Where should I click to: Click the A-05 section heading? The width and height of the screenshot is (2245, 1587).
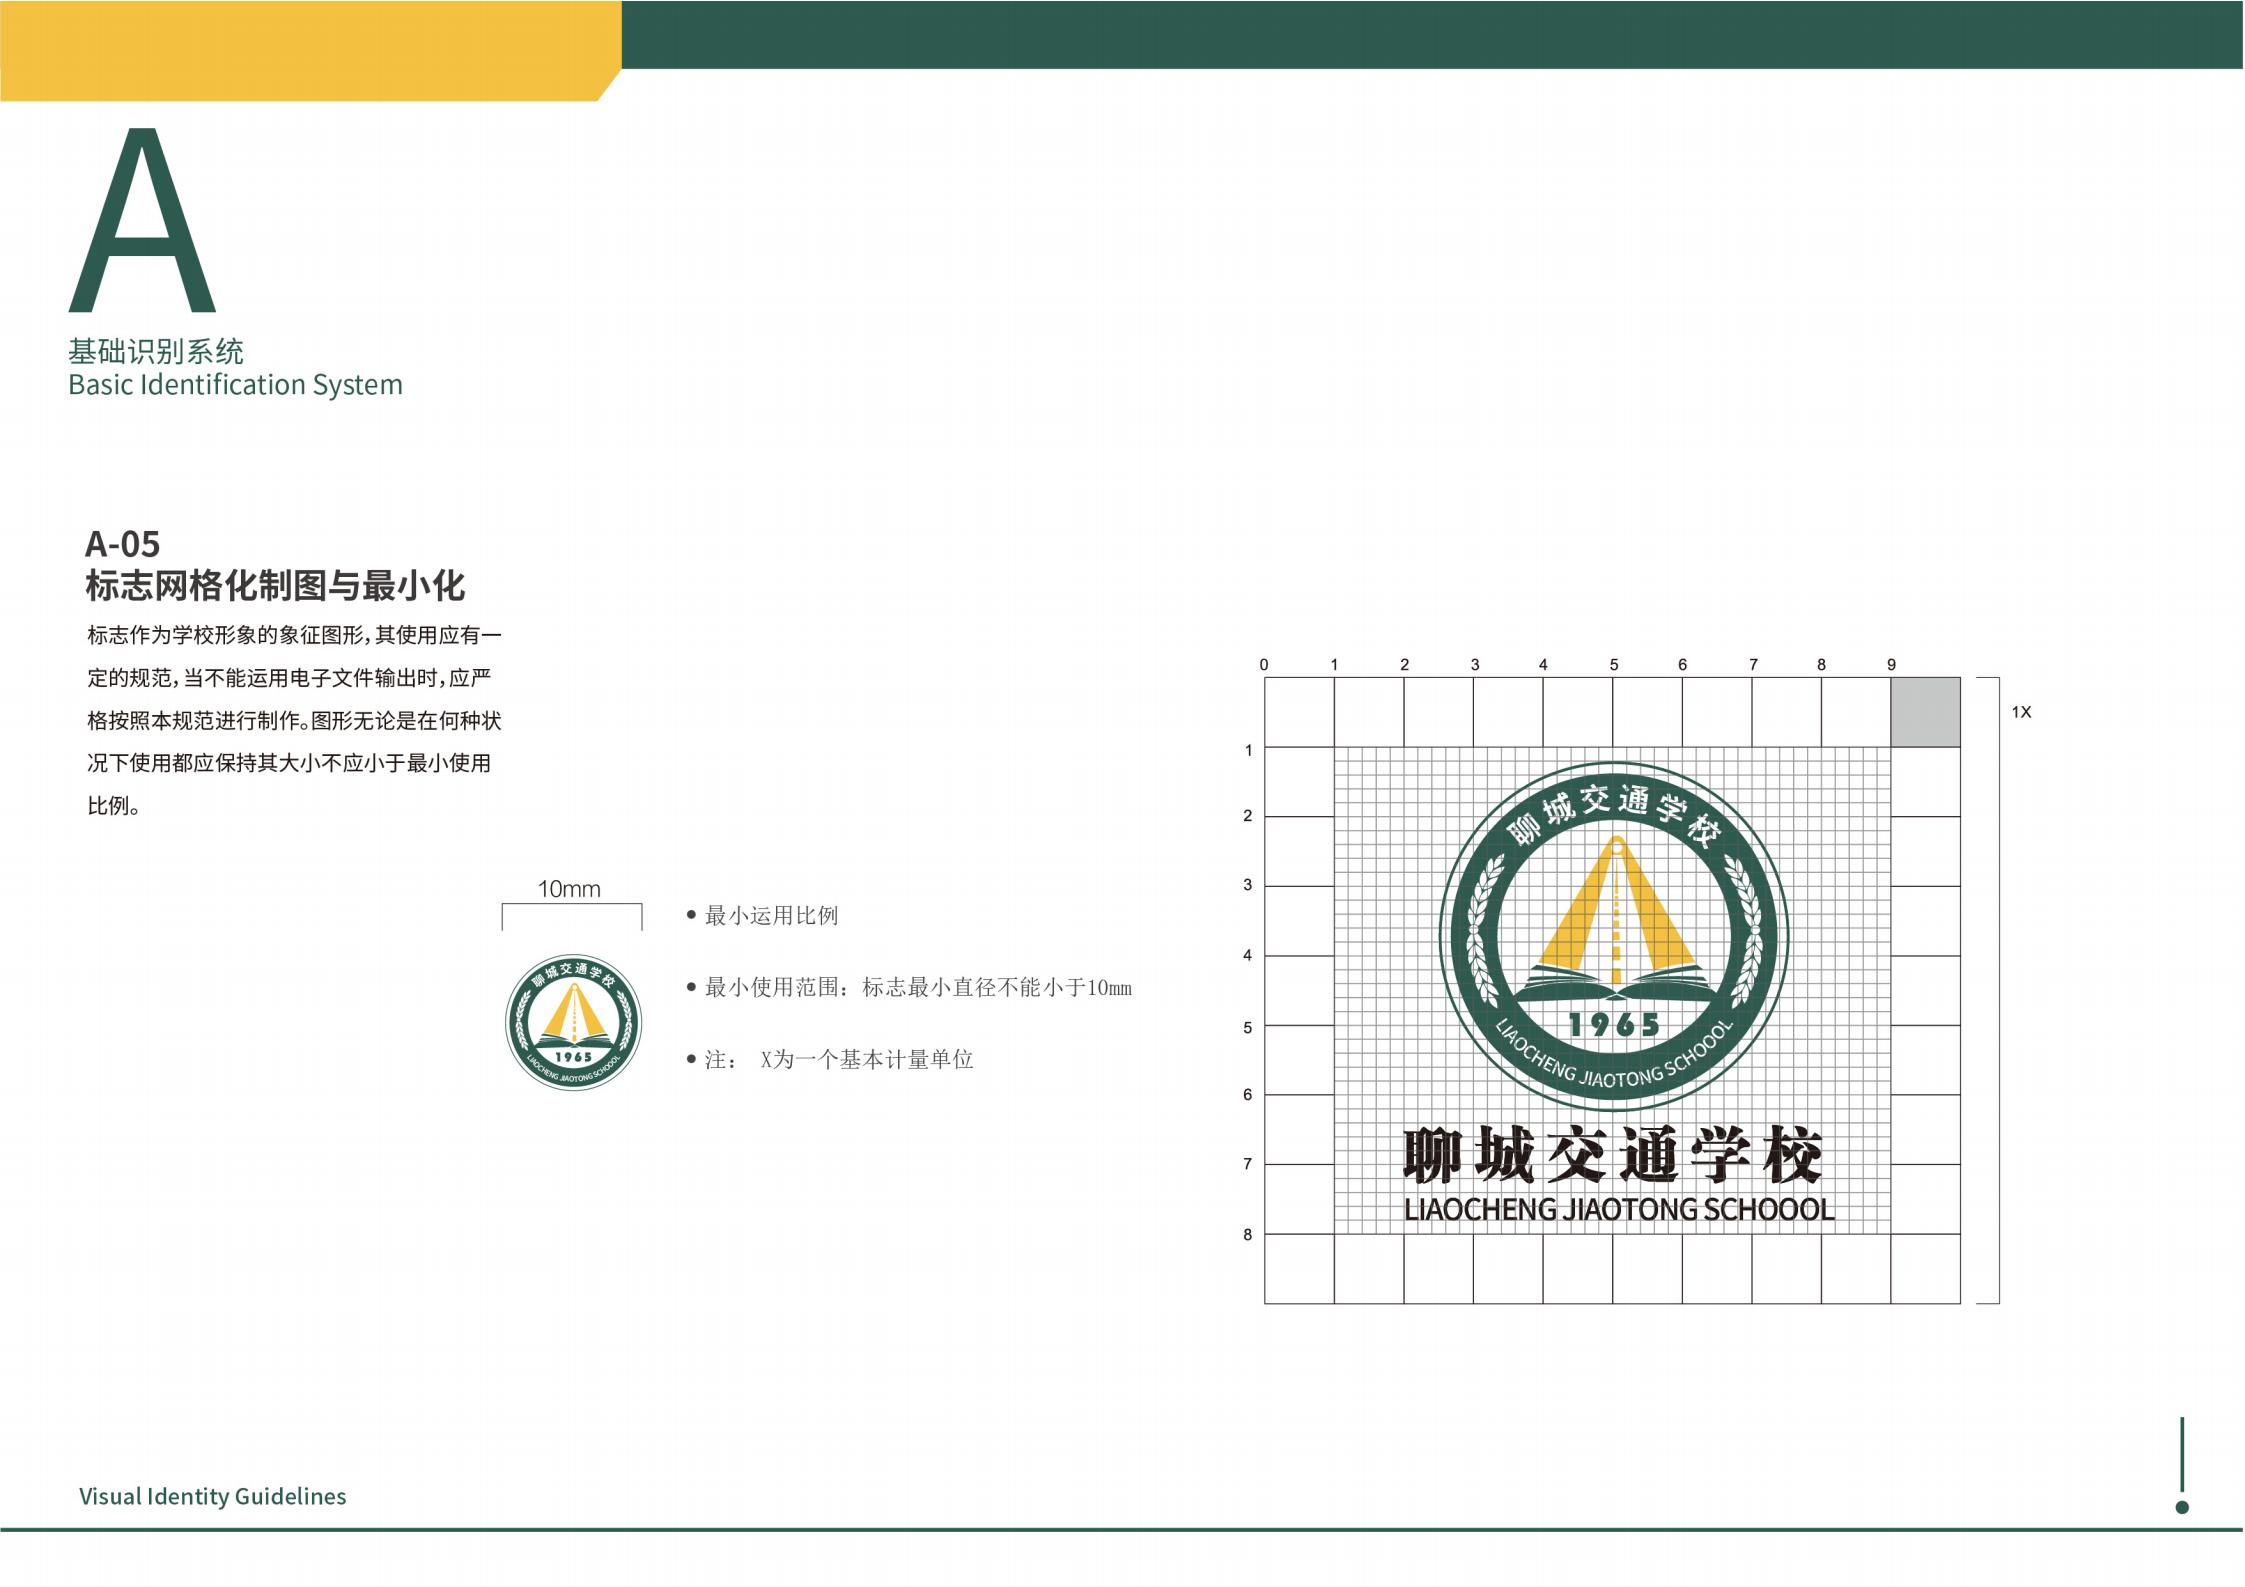point(122,544)
